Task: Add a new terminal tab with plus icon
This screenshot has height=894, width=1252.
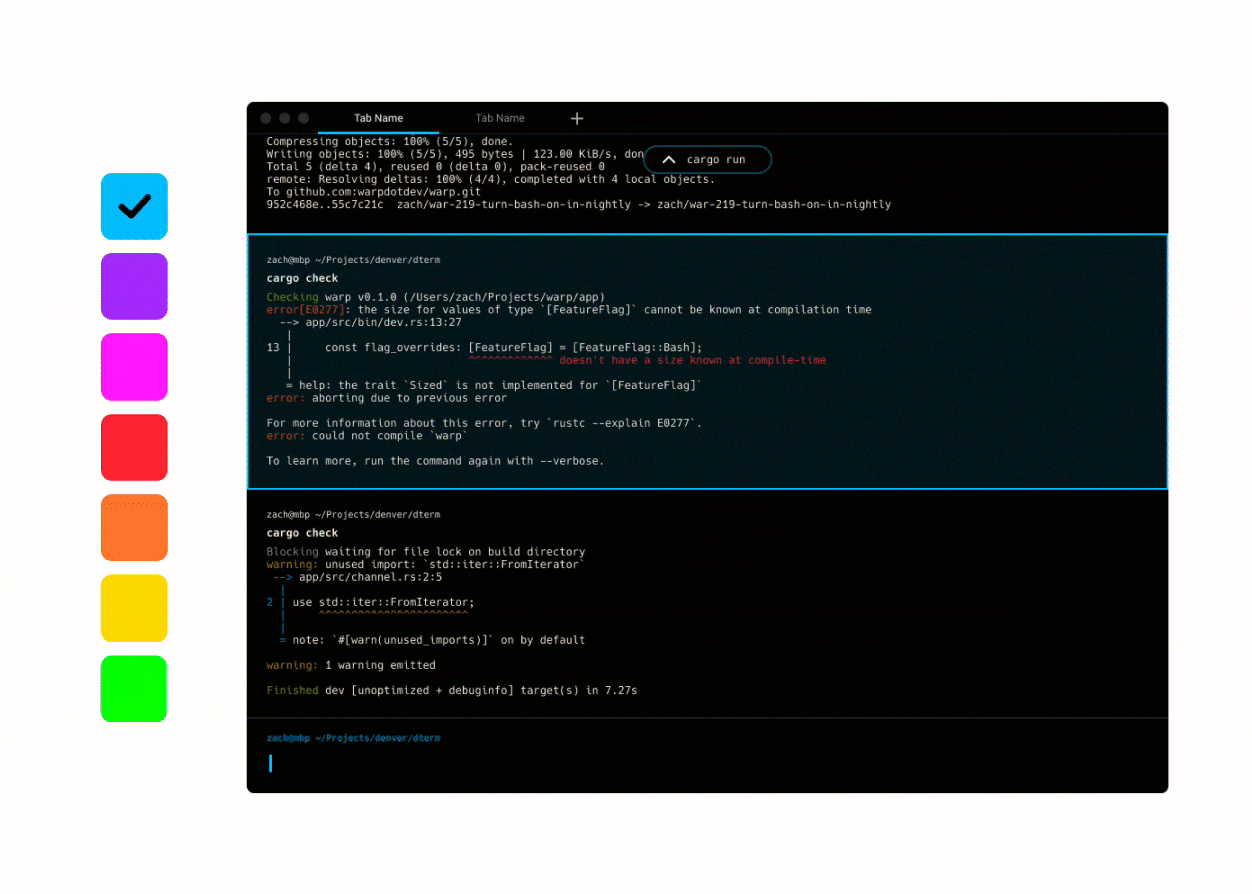Action: coord(577,118)
